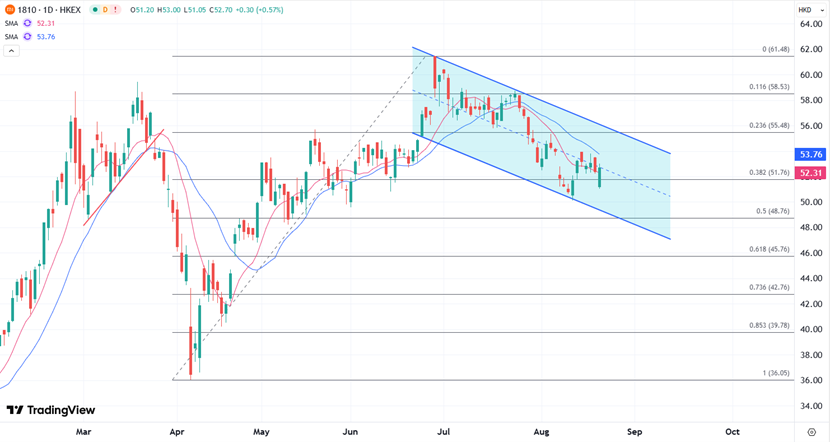Image resolution: width=830 pixels, height=442 pixels.
Task: Click the Fibonacci label 0 (61.48)
Action: tap(775, 49)
